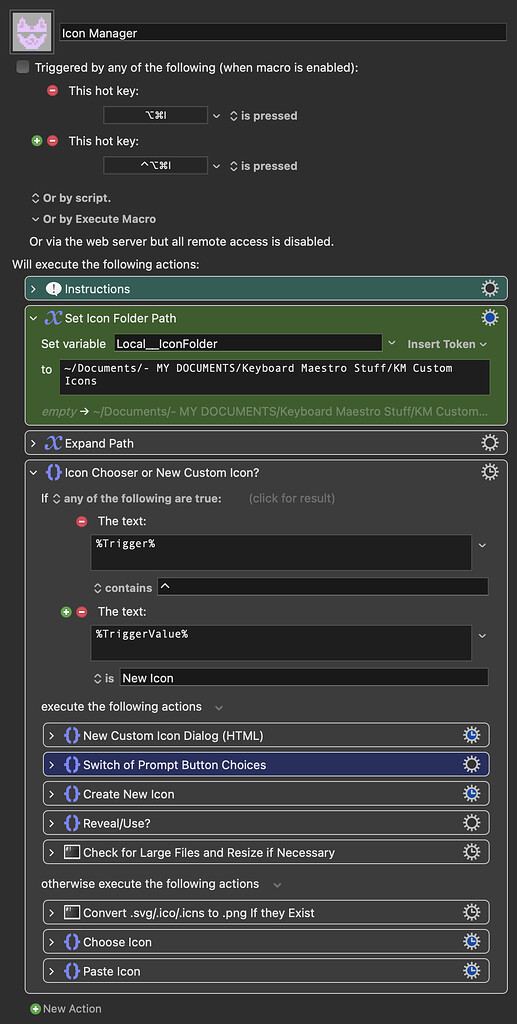Click the ⌃⌥⌘I hot key field
This screenshot has height=1024, width=517.
click(155, 166)
